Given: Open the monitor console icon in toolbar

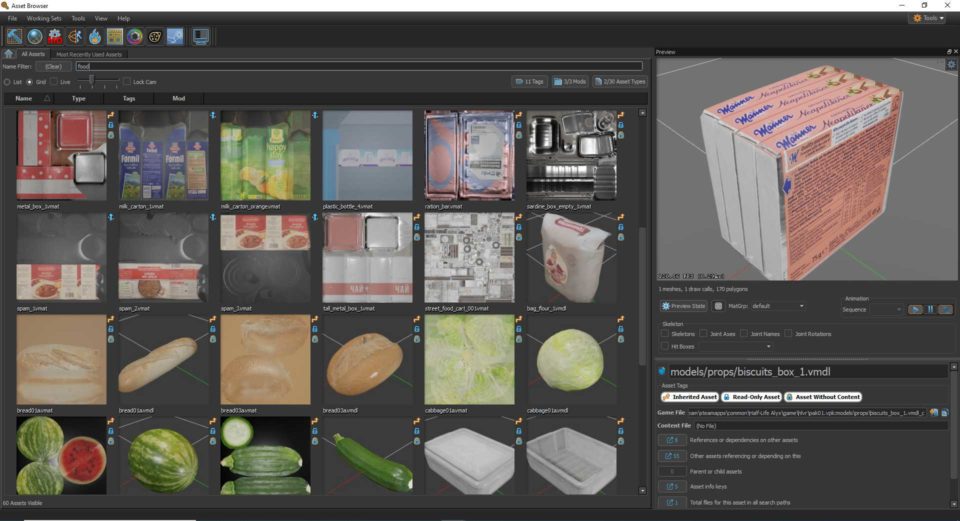Looking at the screenshot, I should point(201,37).
